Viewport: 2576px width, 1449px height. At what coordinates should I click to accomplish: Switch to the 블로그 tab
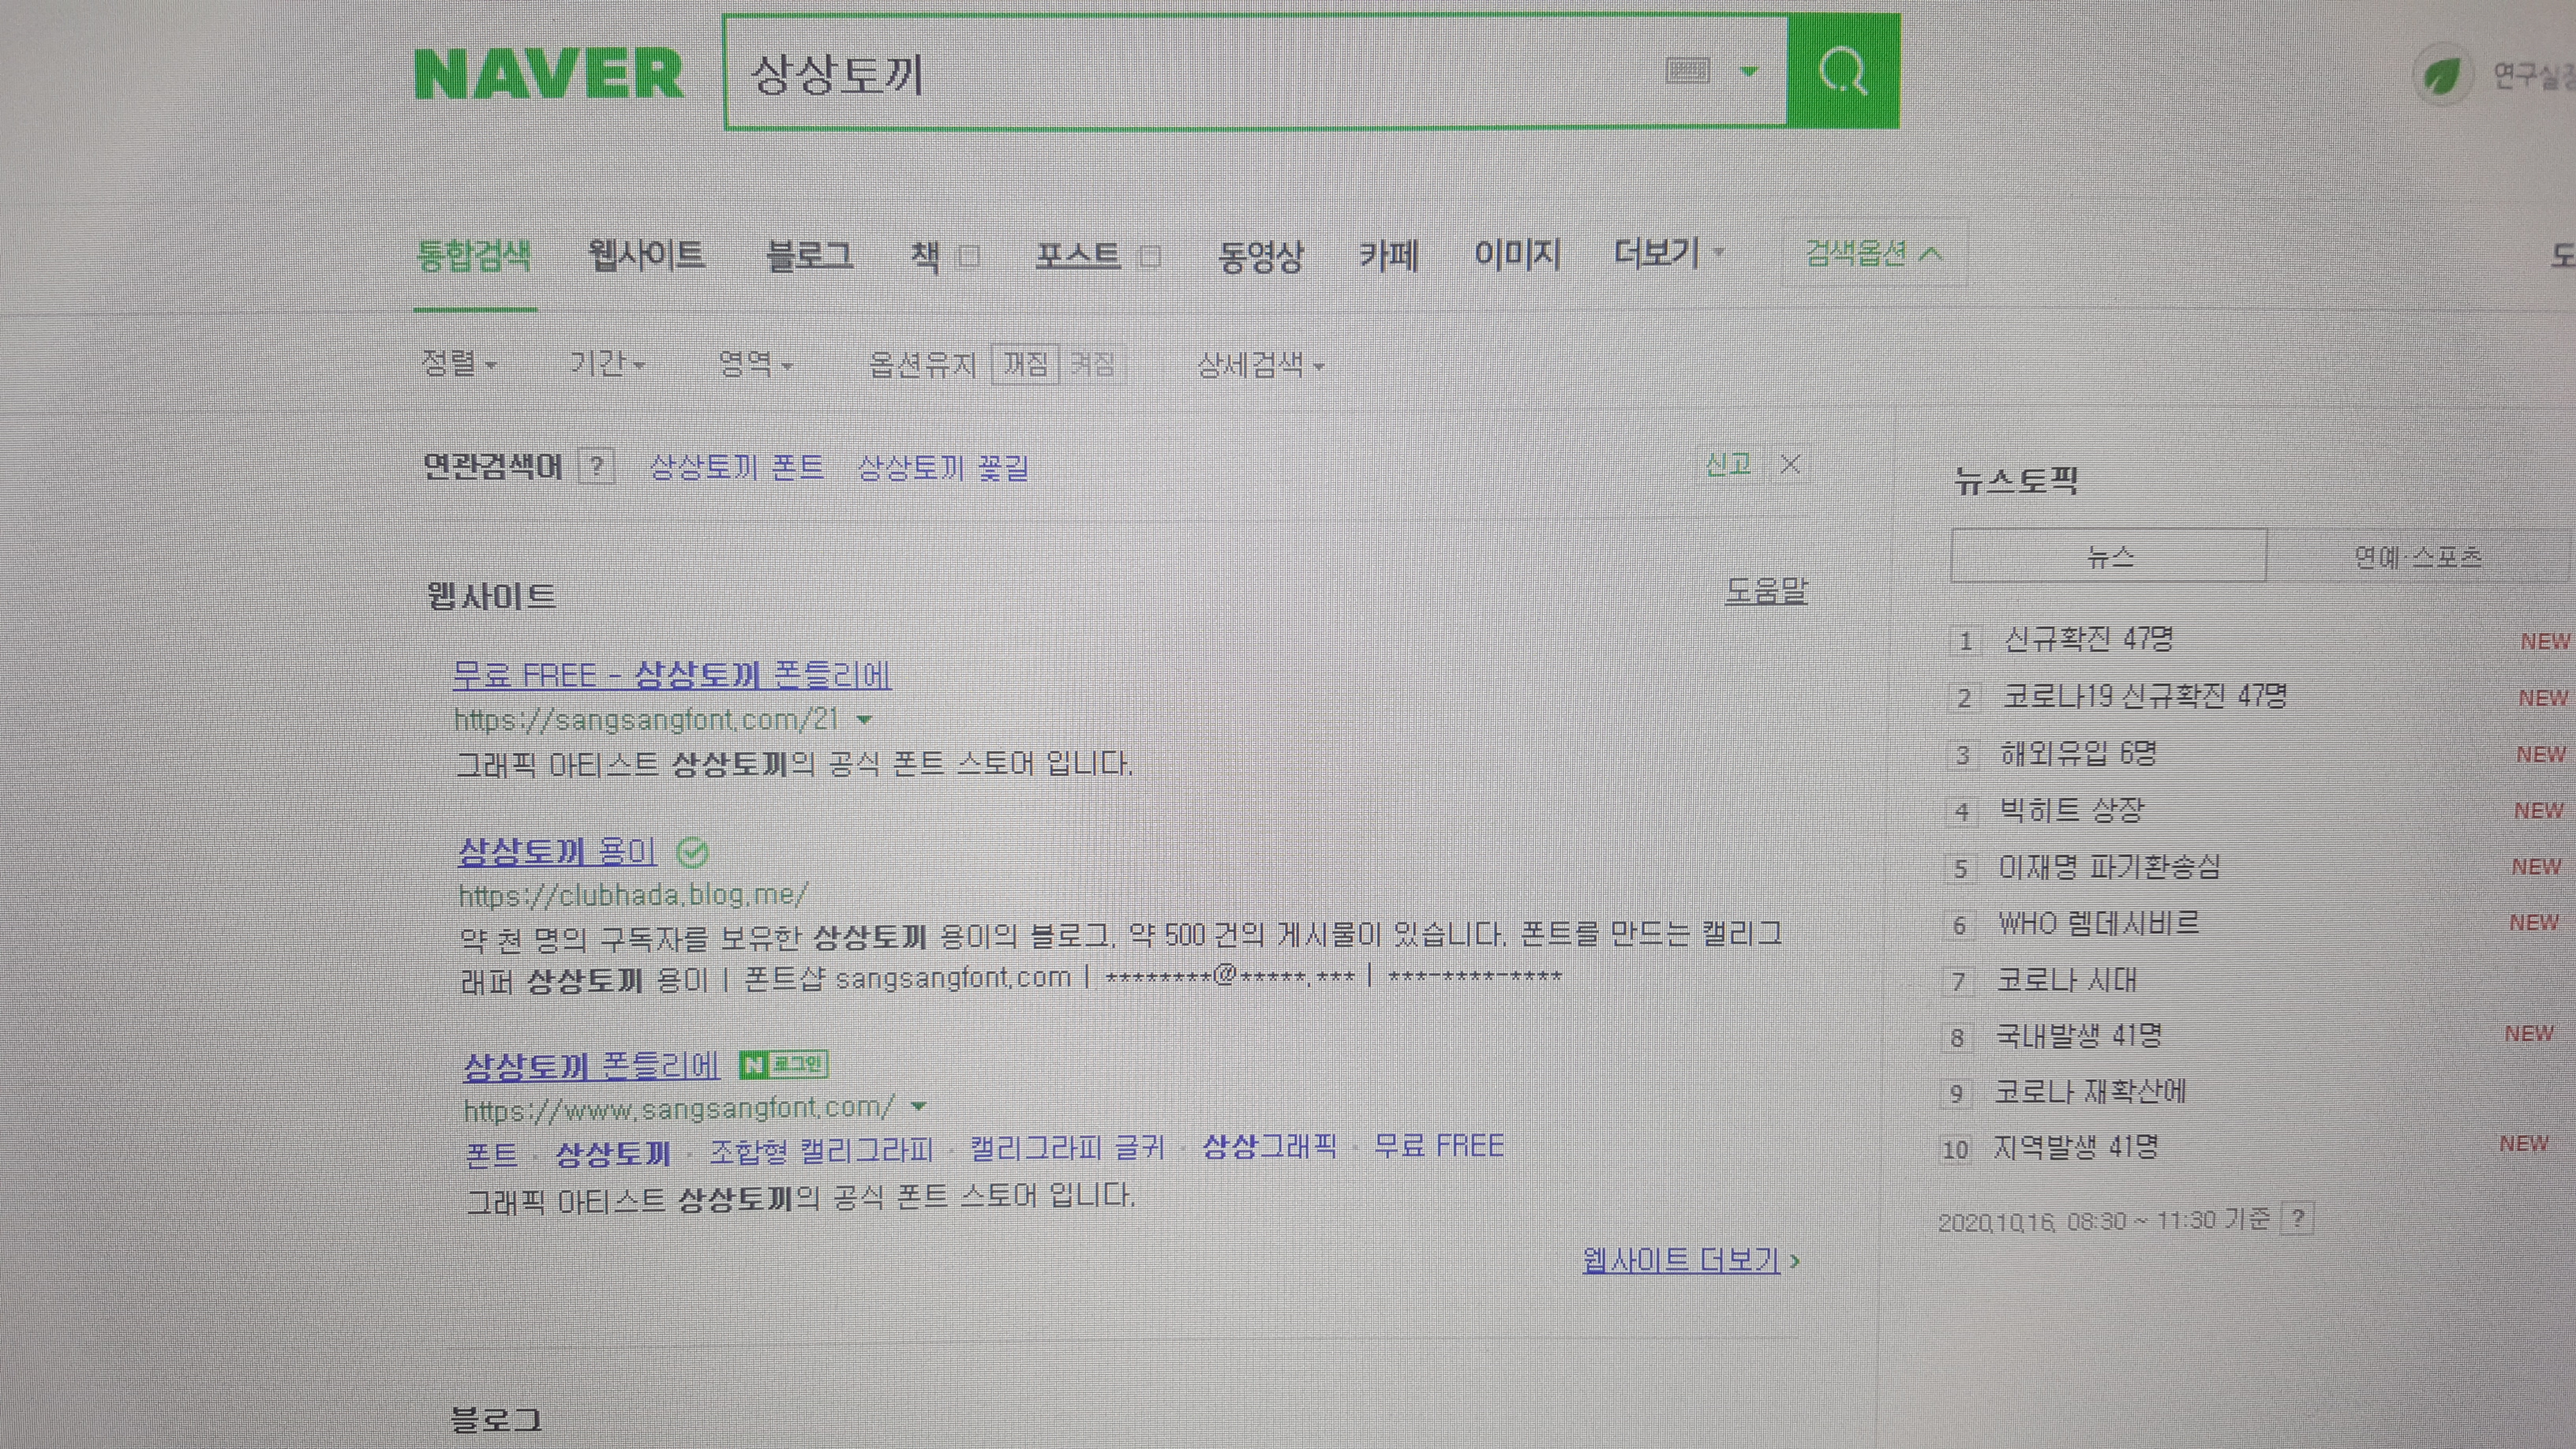point(809,256)
